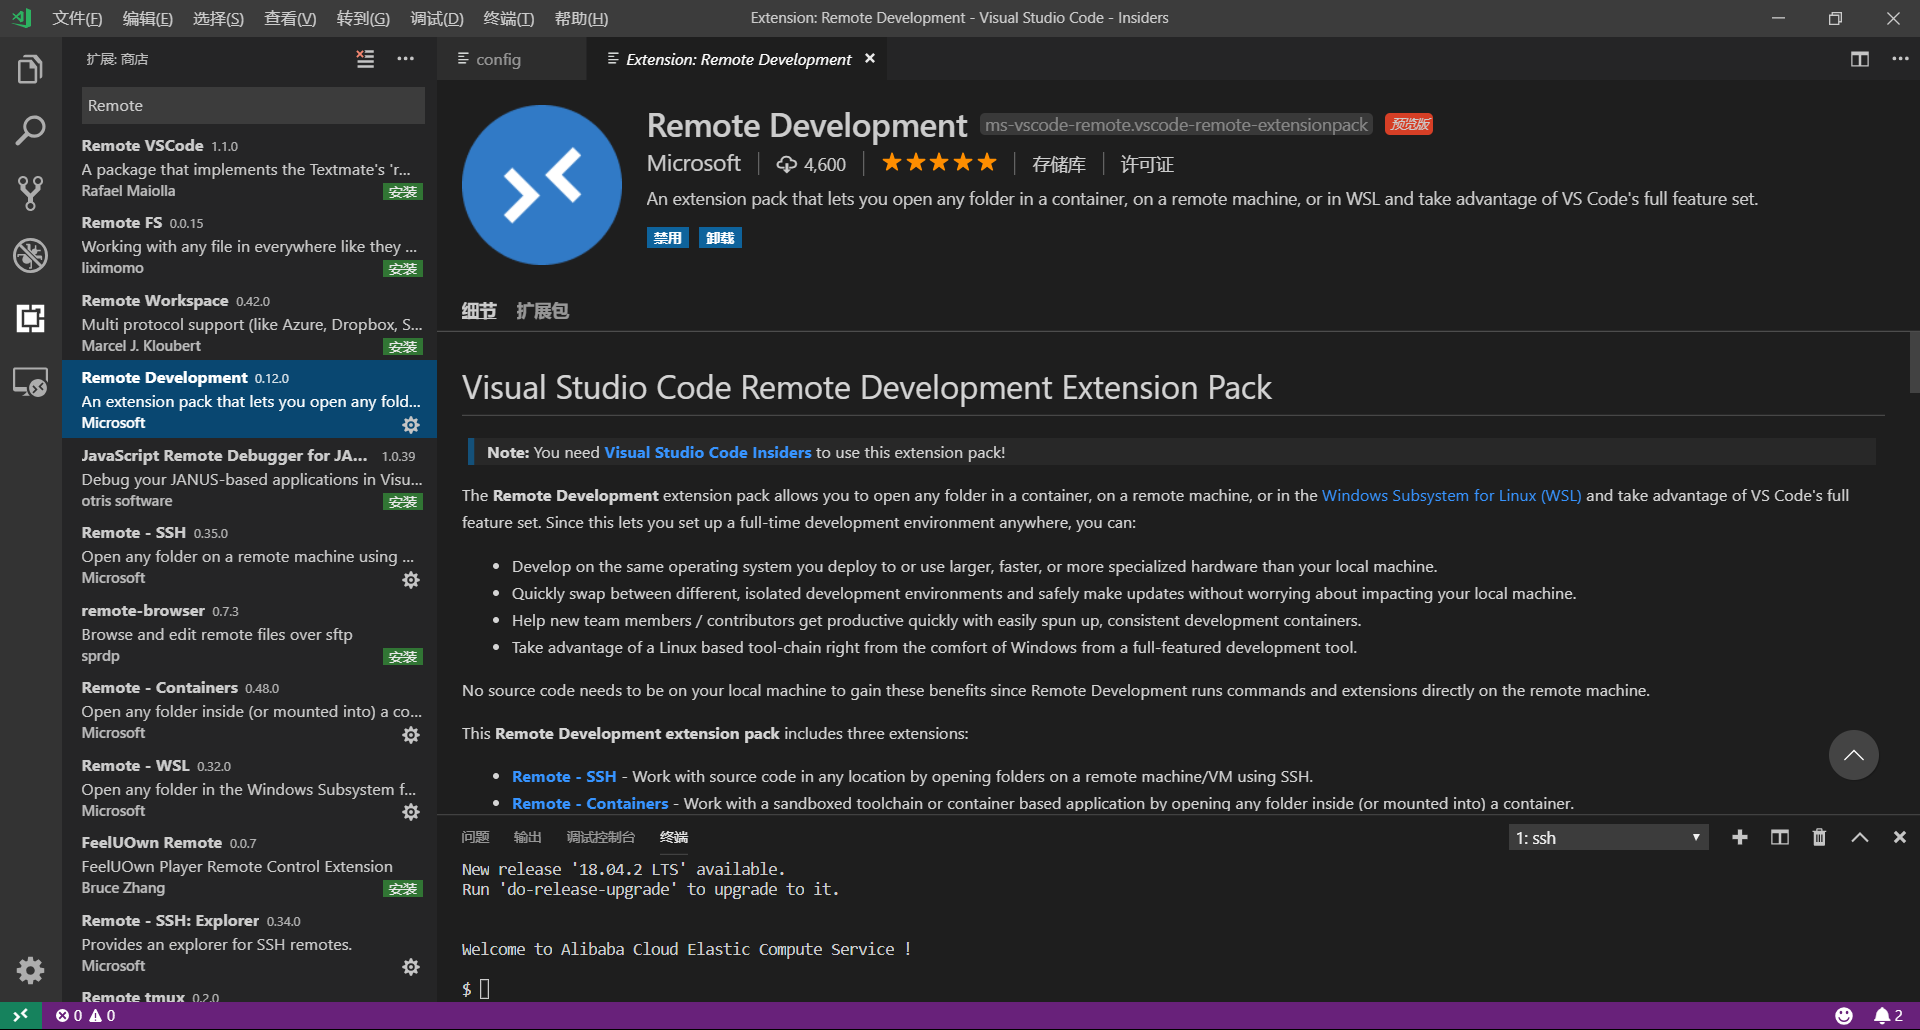Kill the terminal with trash icon
The width and height of the screenshot is (1920, 1030).
click(1819, 837)
